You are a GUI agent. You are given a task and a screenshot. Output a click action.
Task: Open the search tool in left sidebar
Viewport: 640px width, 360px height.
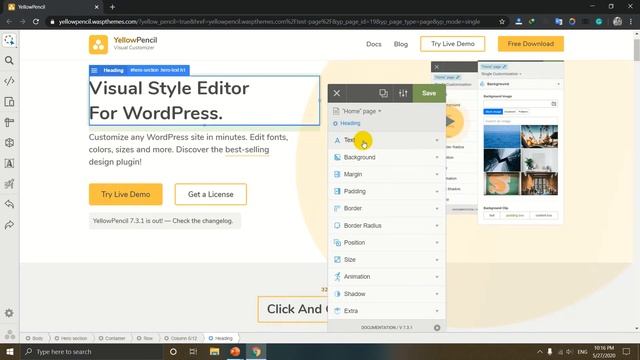(x=9, y=60)
